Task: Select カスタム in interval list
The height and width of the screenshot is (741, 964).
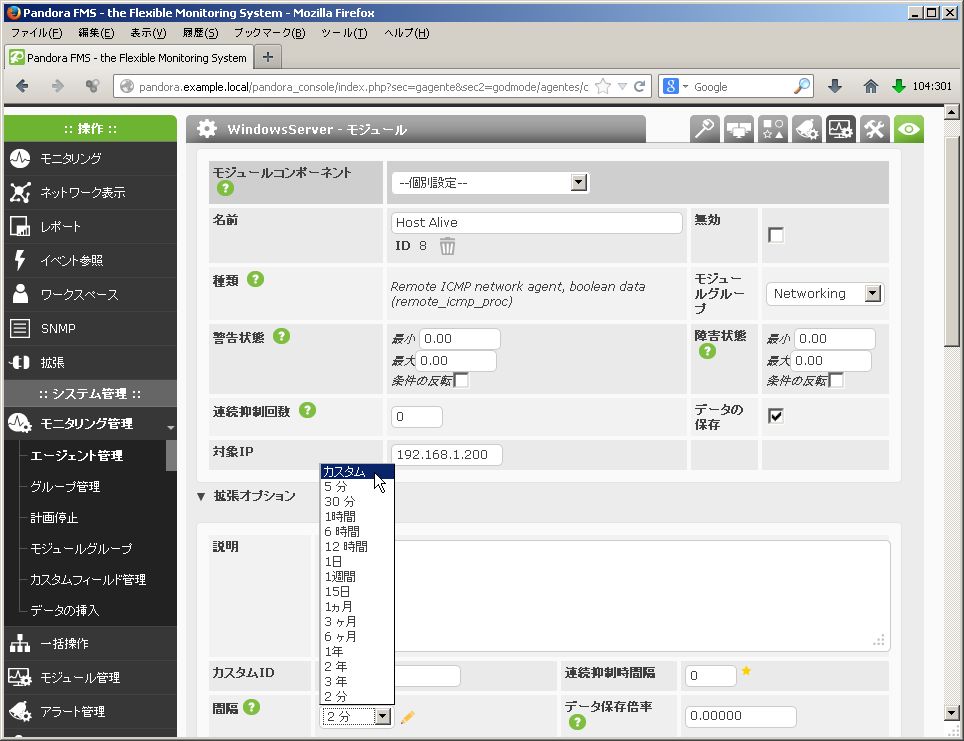Action: click(357, 472)
